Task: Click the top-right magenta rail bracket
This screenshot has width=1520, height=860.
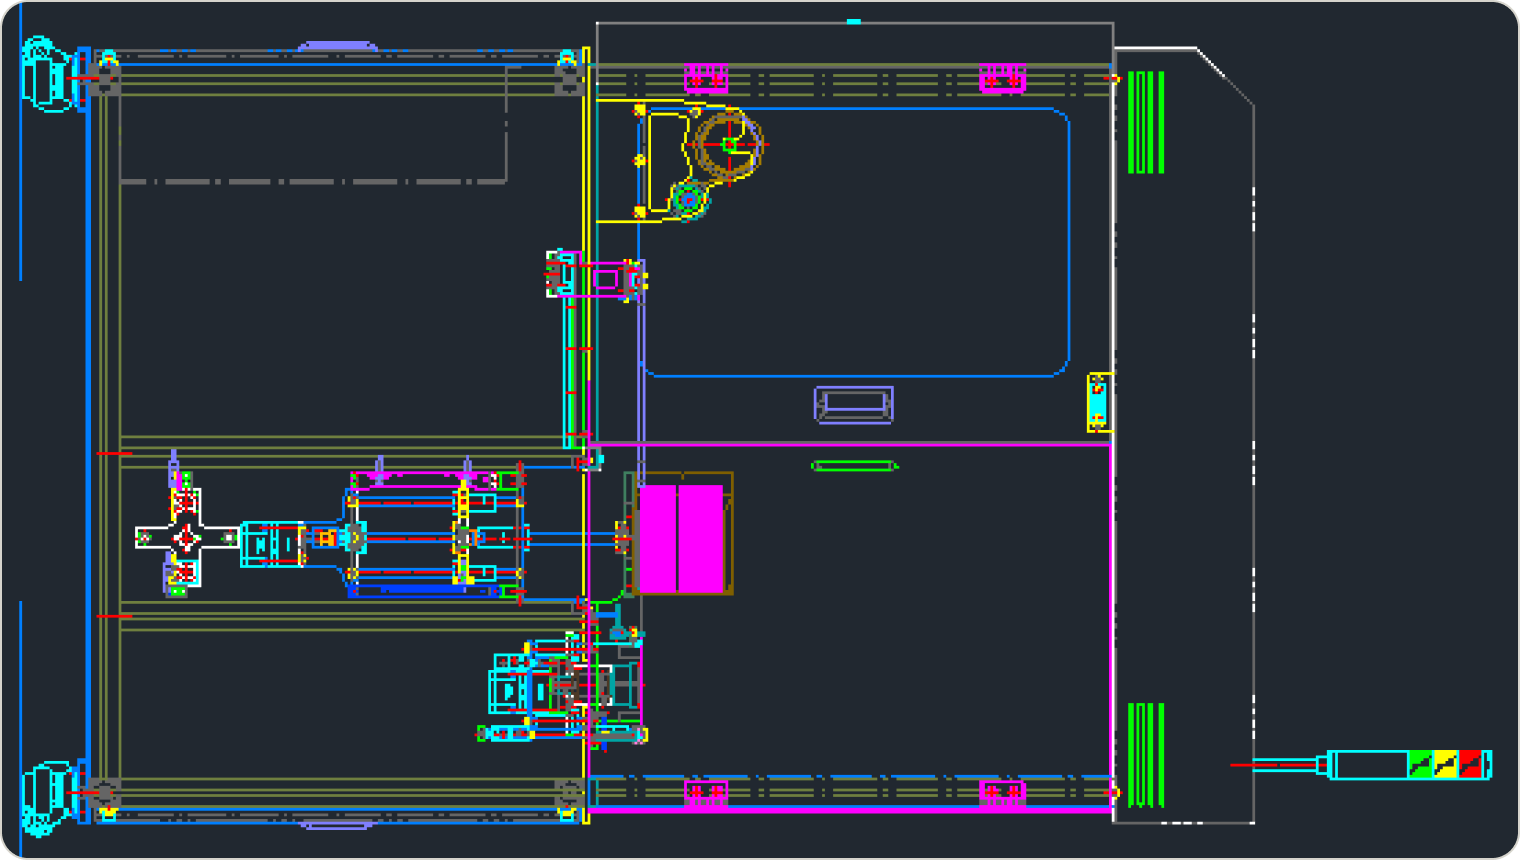Action: click(1002, 79)
